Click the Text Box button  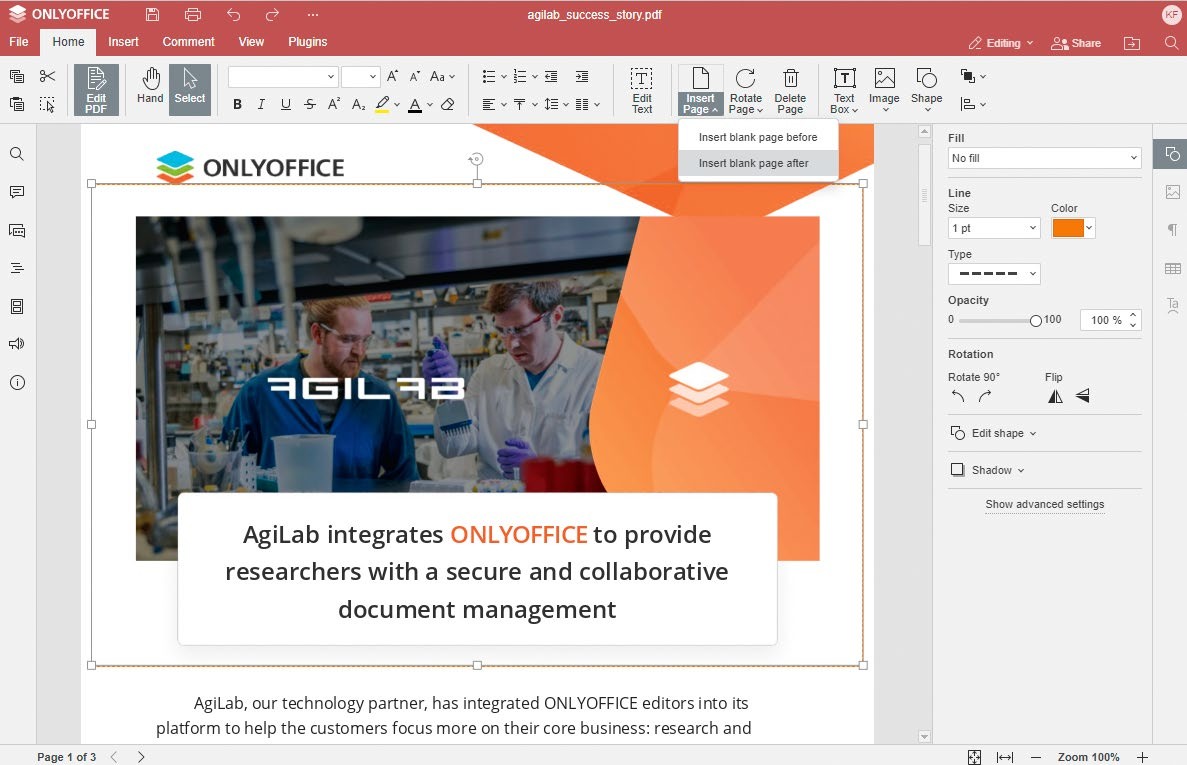pos(844,90)
